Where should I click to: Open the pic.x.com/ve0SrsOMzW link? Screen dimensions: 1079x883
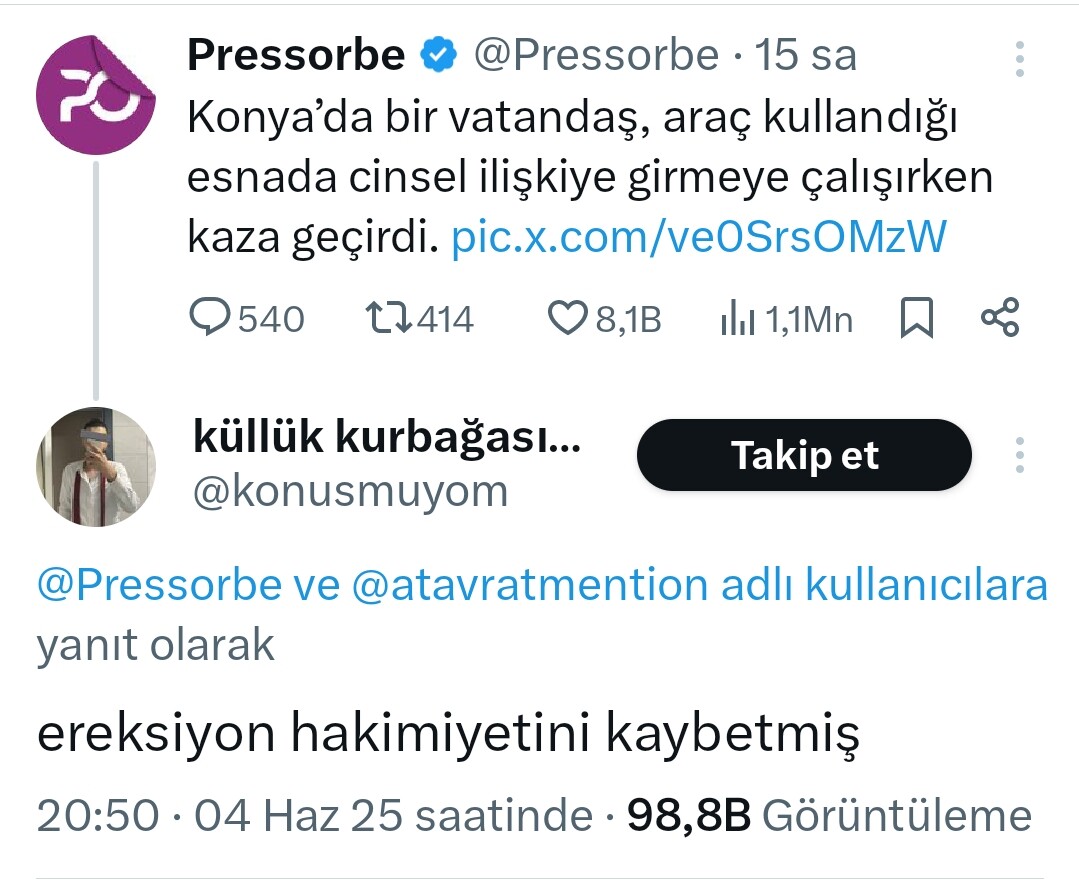coord(699,236)
